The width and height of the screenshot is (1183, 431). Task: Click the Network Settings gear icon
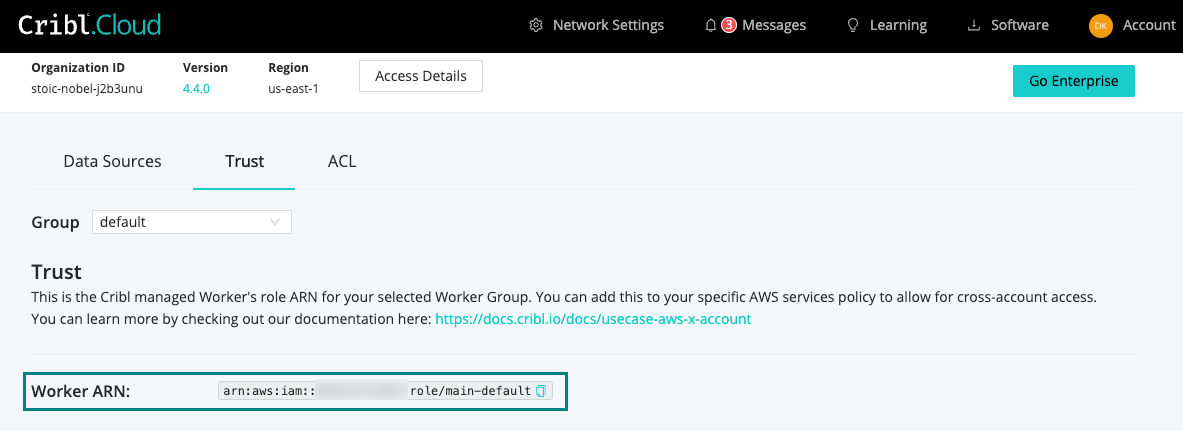pos(536,25)
